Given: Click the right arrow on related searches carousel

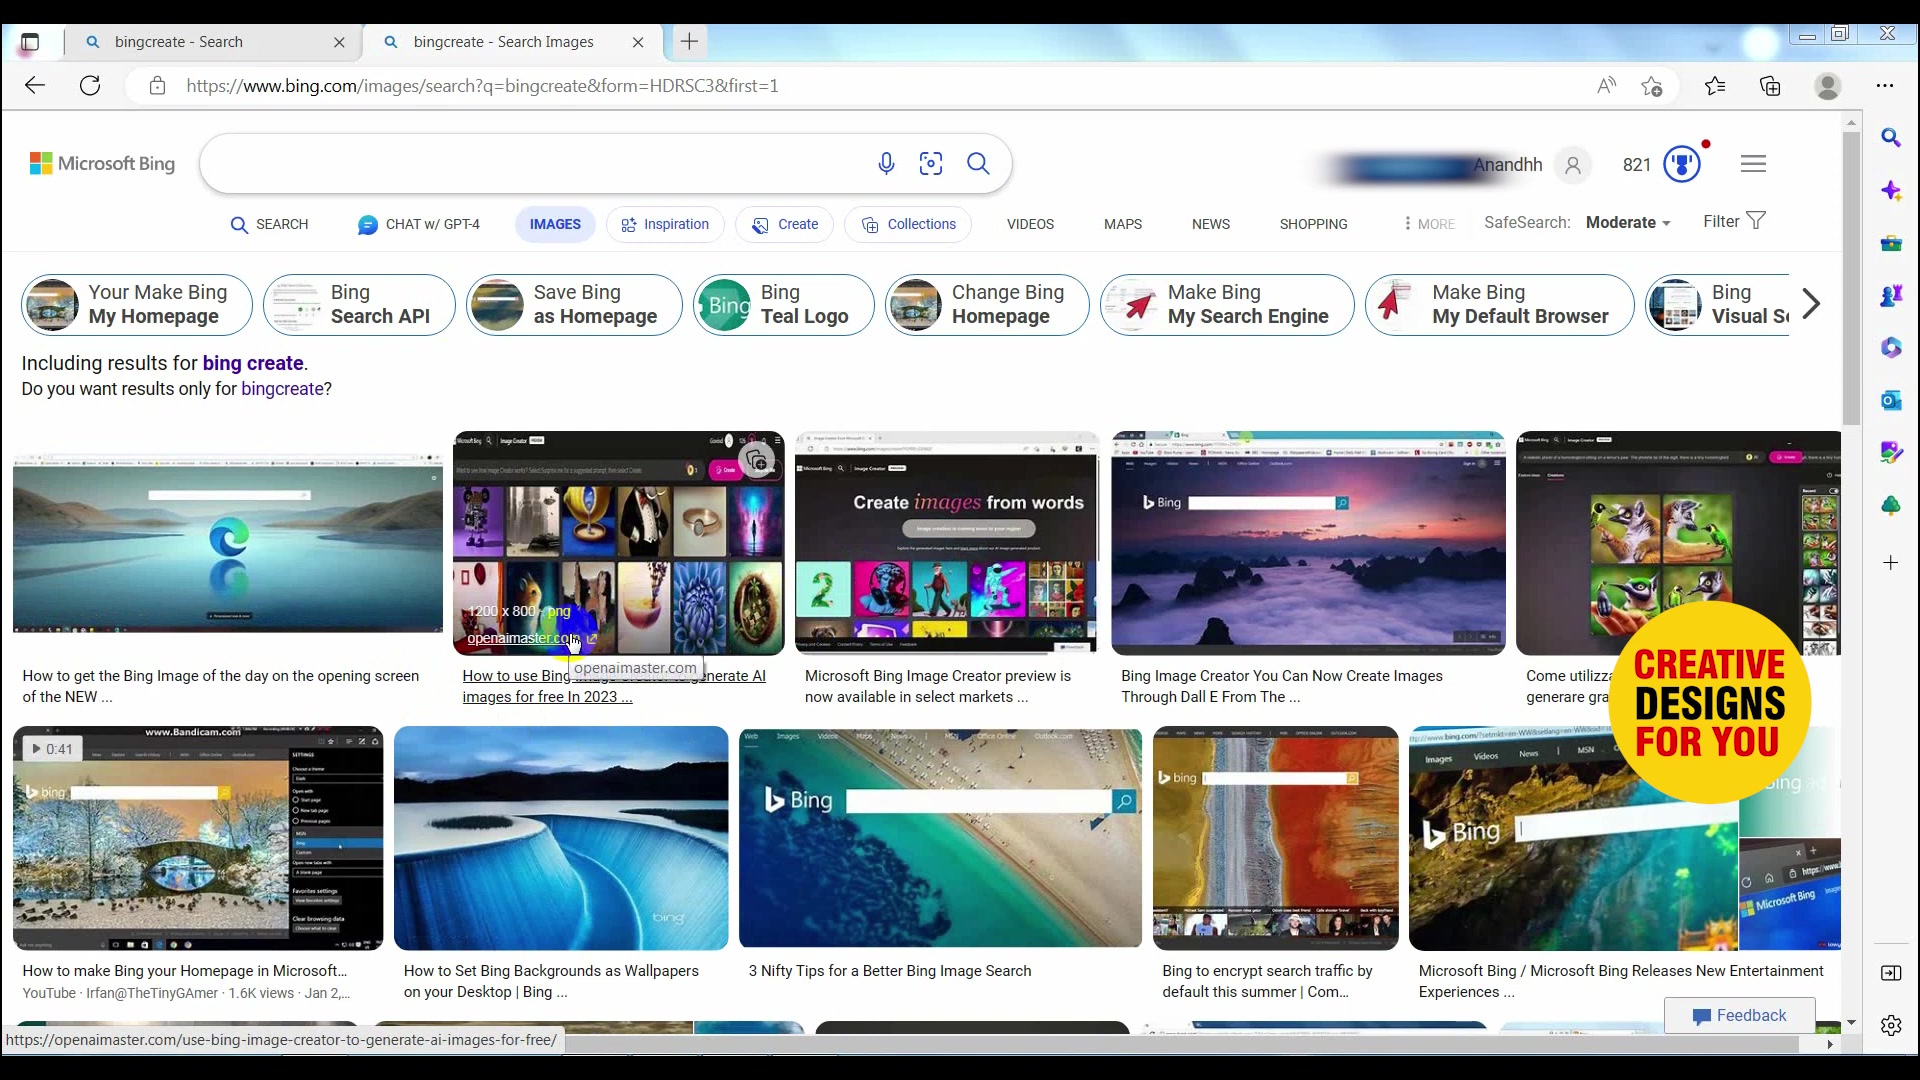Looking at the screenshot, I should point(1810,305).
